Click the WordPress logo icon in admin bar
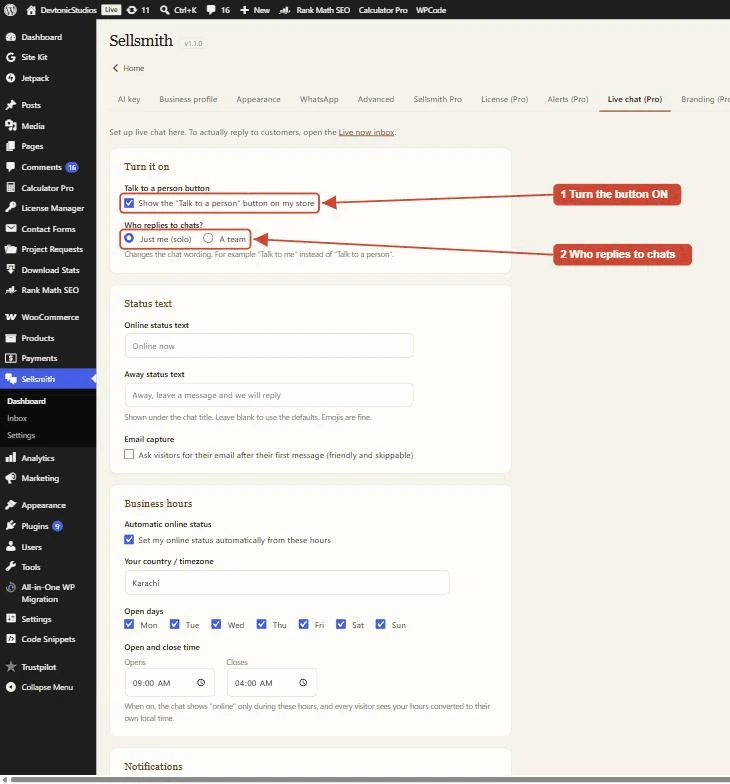The image size is (730, 784). point(10,10)
